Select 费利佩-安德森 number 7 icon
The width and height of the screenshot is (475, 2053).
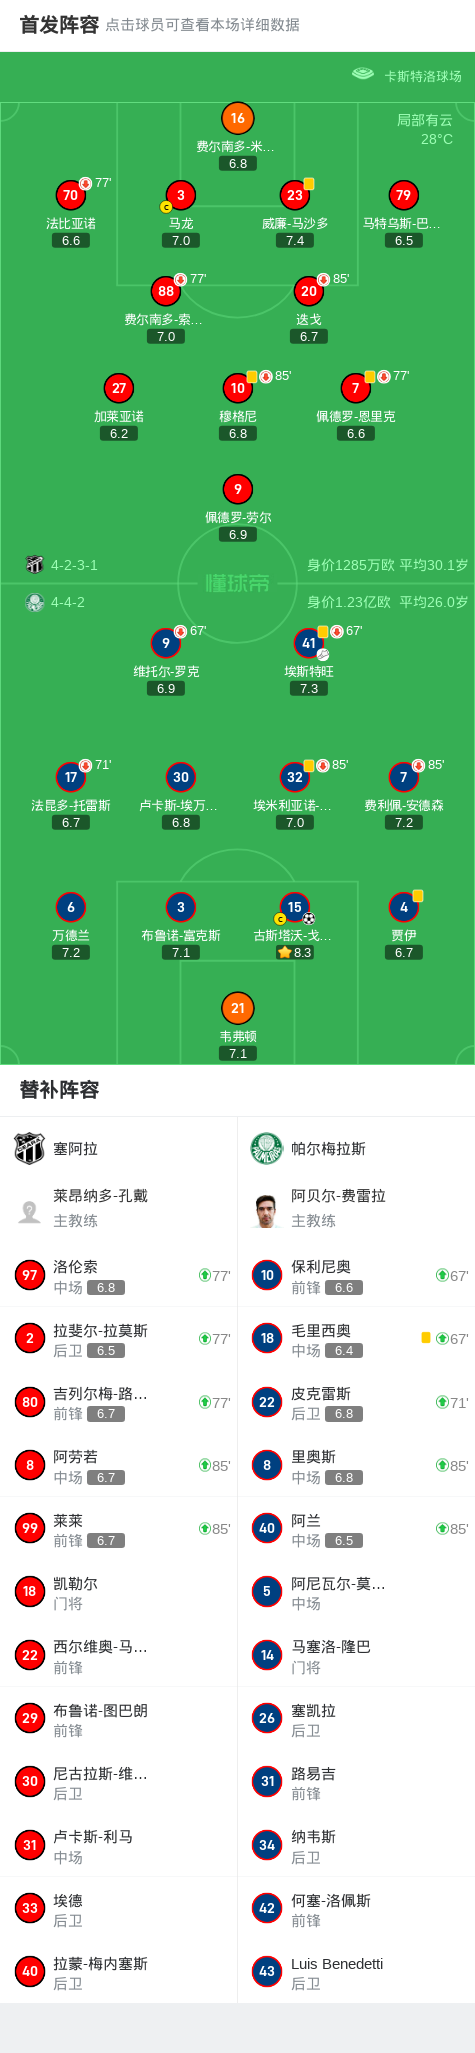tap(404, 777)
